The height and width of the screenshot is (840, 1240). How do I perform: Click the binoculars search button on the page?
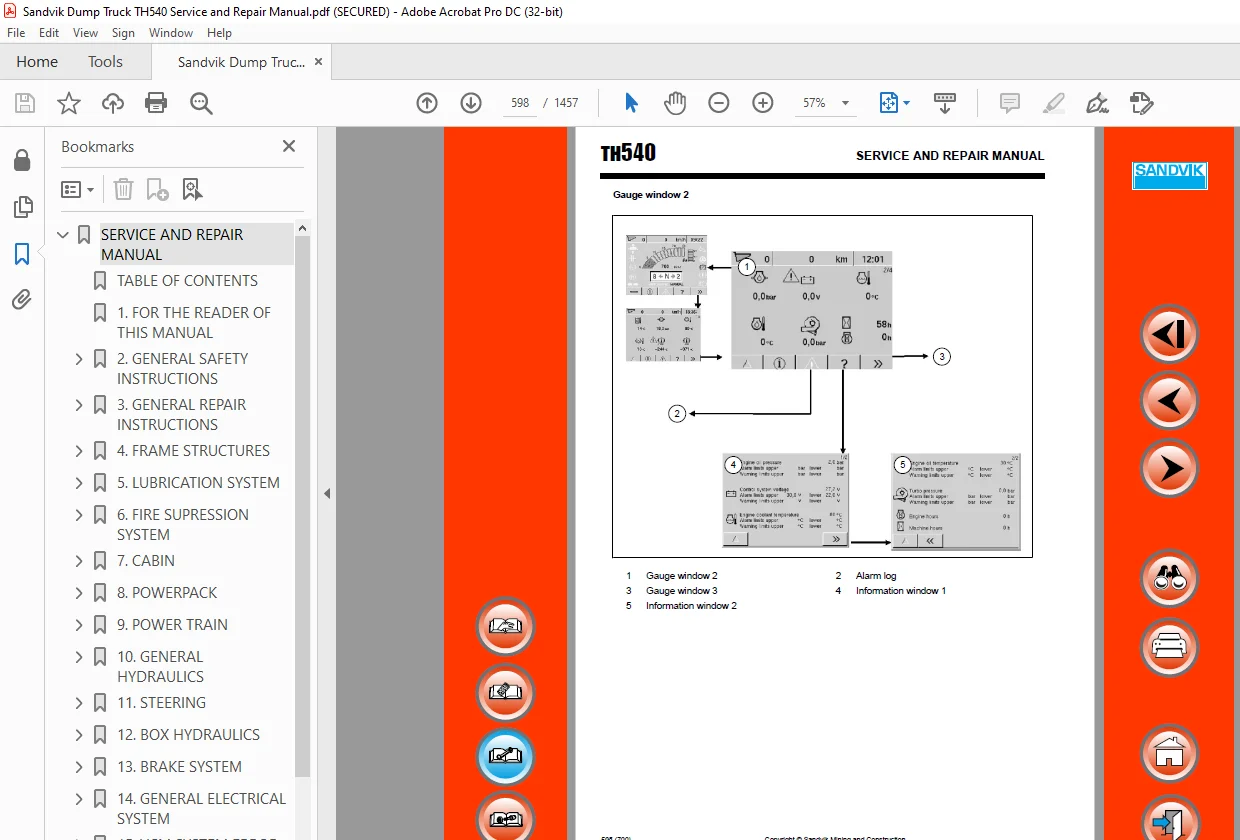[x=1168, y=579]
